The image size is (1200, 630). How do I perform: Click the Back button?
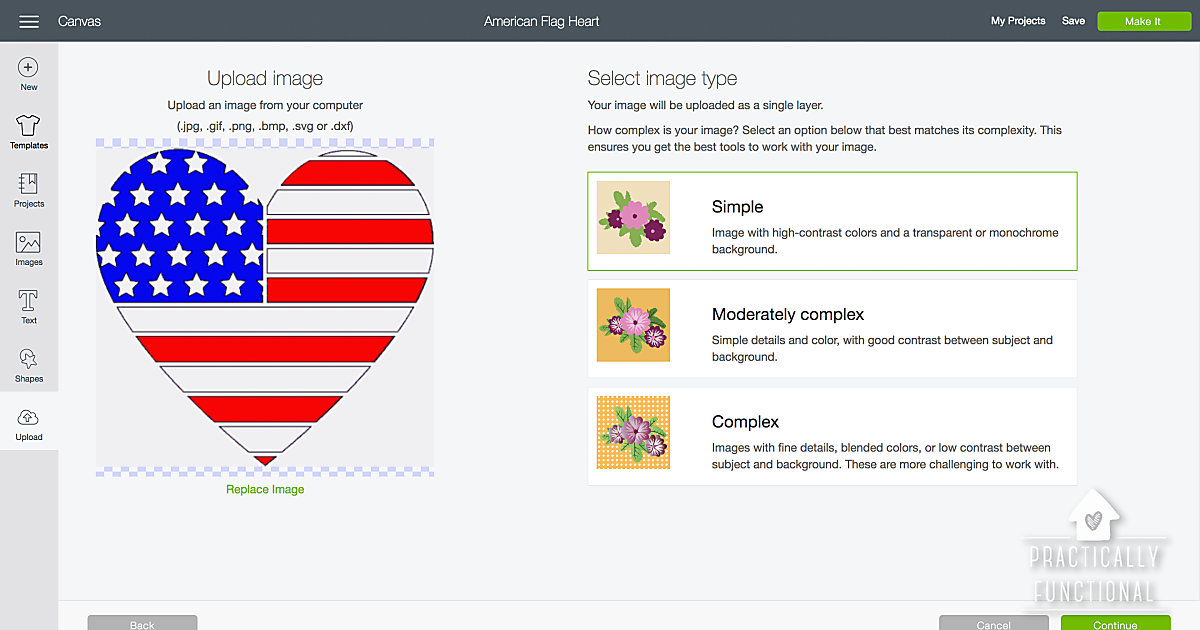tap(142, 623)
